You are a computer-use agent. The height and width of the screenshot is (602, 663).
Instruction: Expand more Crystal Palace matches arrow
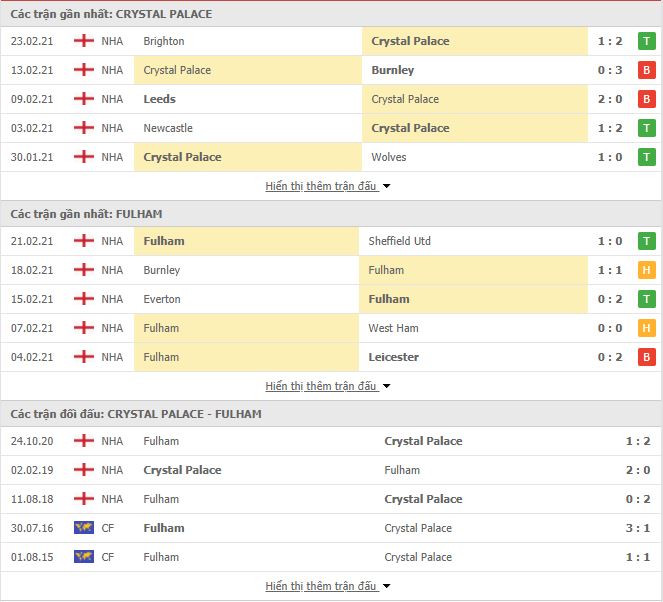(386, 186)
